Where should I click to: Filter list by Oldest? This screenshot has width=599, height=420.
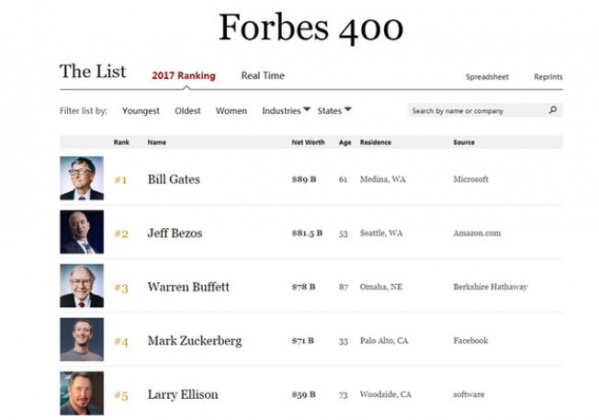[188, 111]
